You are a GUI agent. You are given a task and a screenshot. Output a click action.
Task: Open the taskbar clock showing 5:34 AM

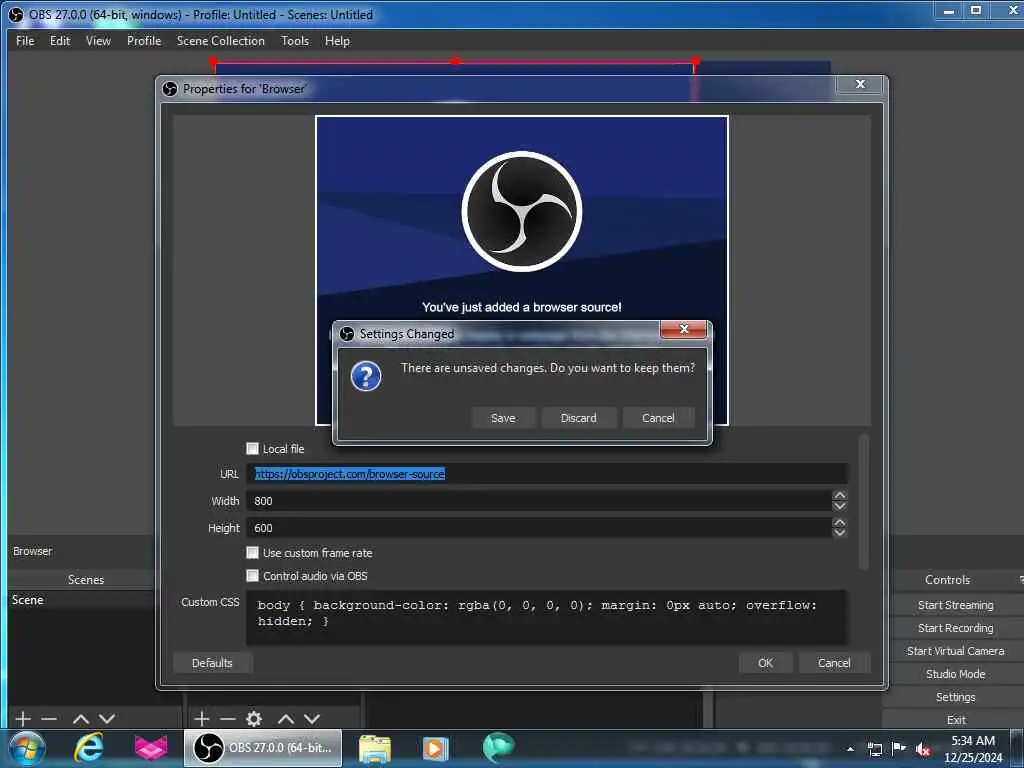pyautogui.click(x=972, y=749)
